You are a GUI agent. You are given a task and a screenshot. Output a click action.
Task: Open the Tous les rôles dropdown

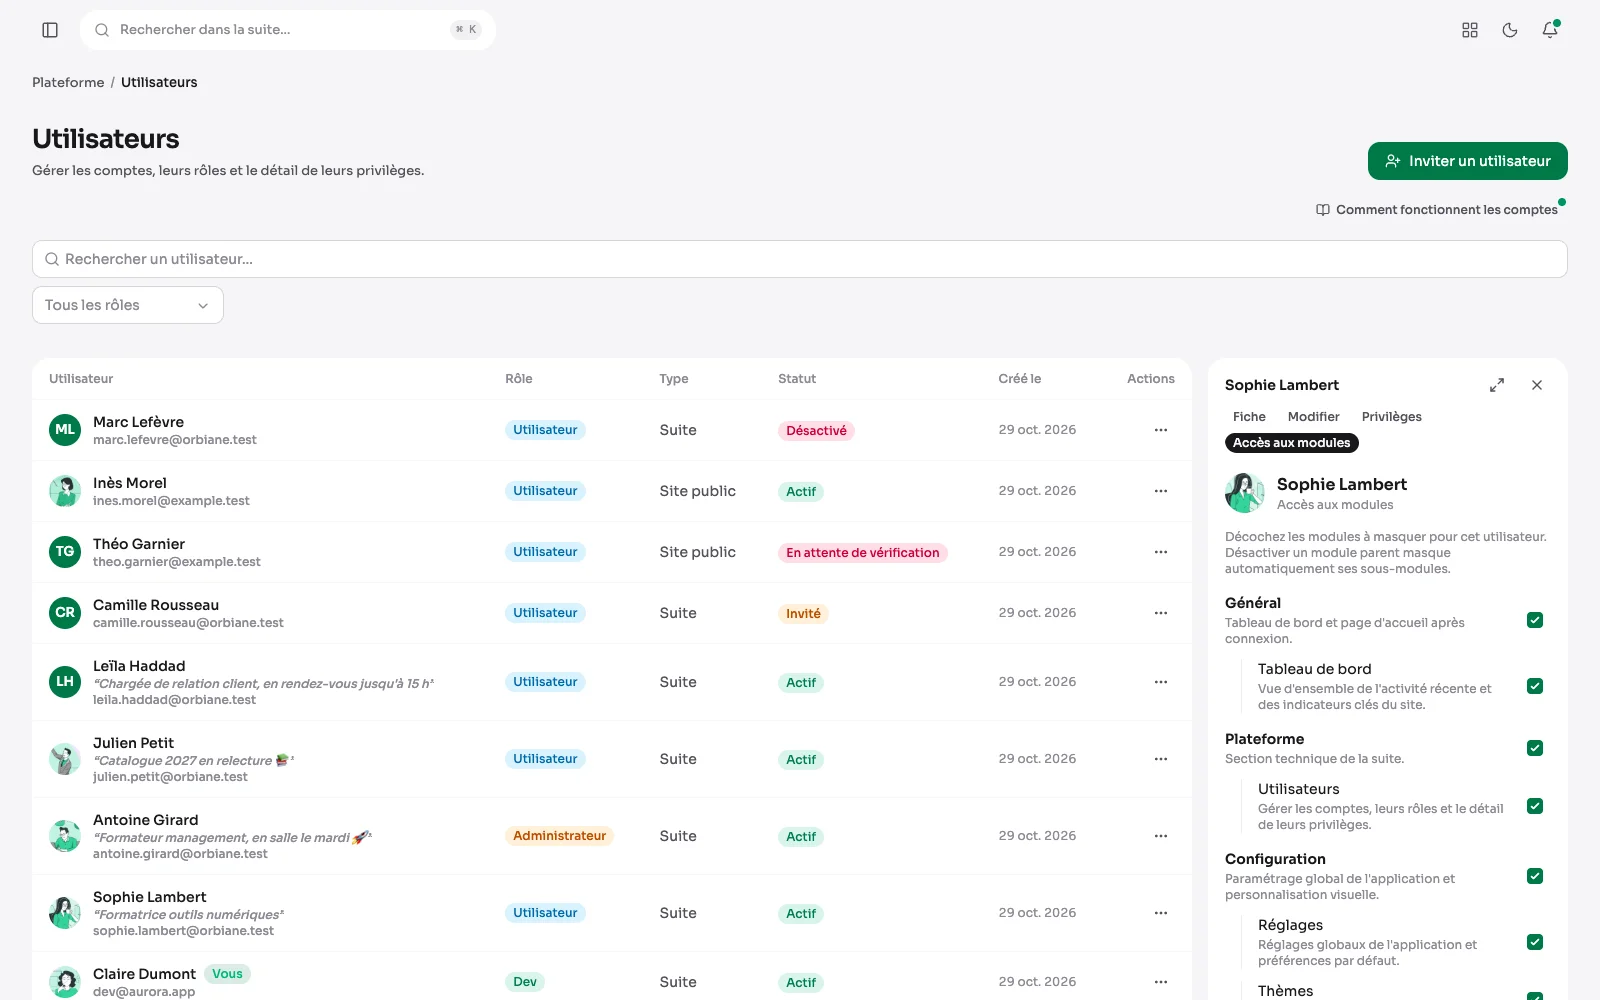(128, 305)
